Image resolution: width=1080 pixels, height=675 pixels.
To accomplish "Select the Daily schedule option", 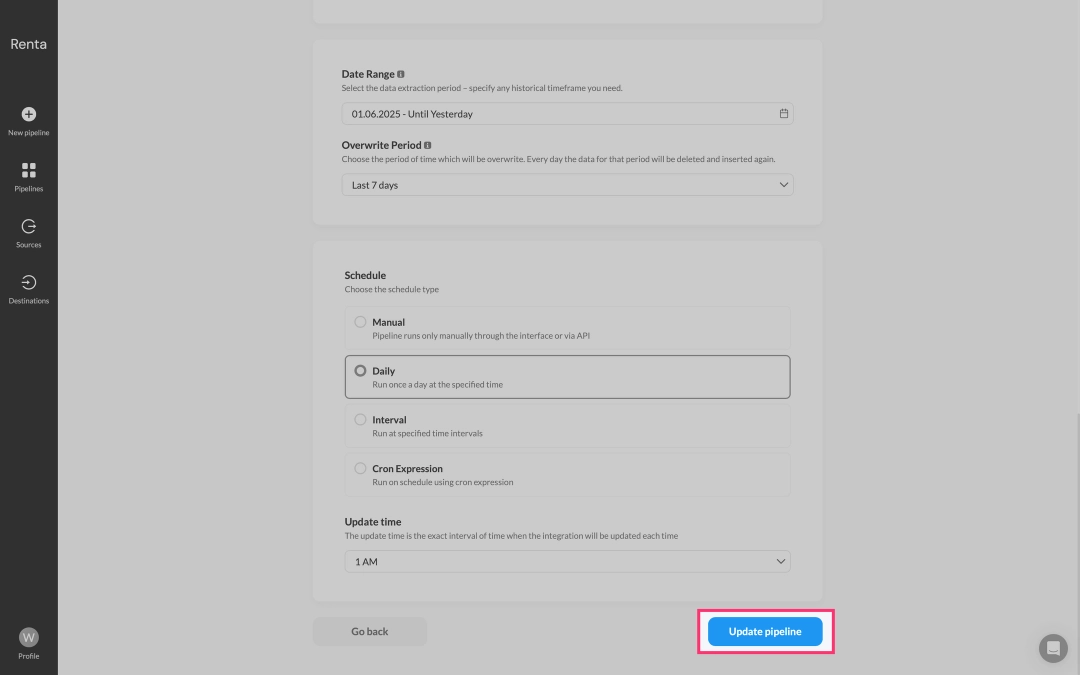I will pos(361,371).
